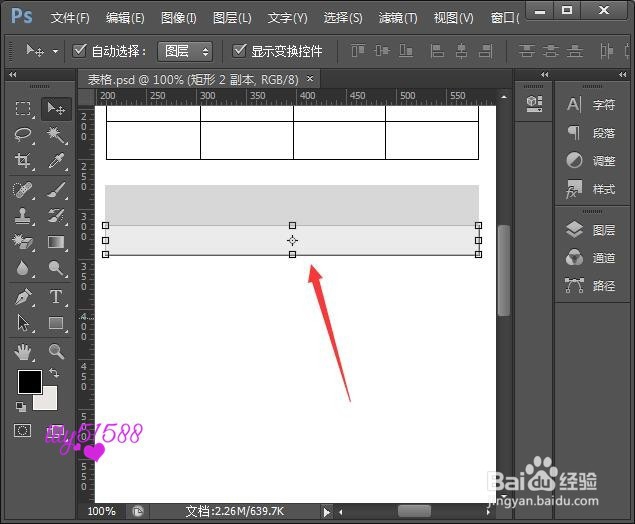Image resolution: width=635 pixels, height=524 pixels.
Task: Toggle Quick Mask mode
Action: coord(22,430)
